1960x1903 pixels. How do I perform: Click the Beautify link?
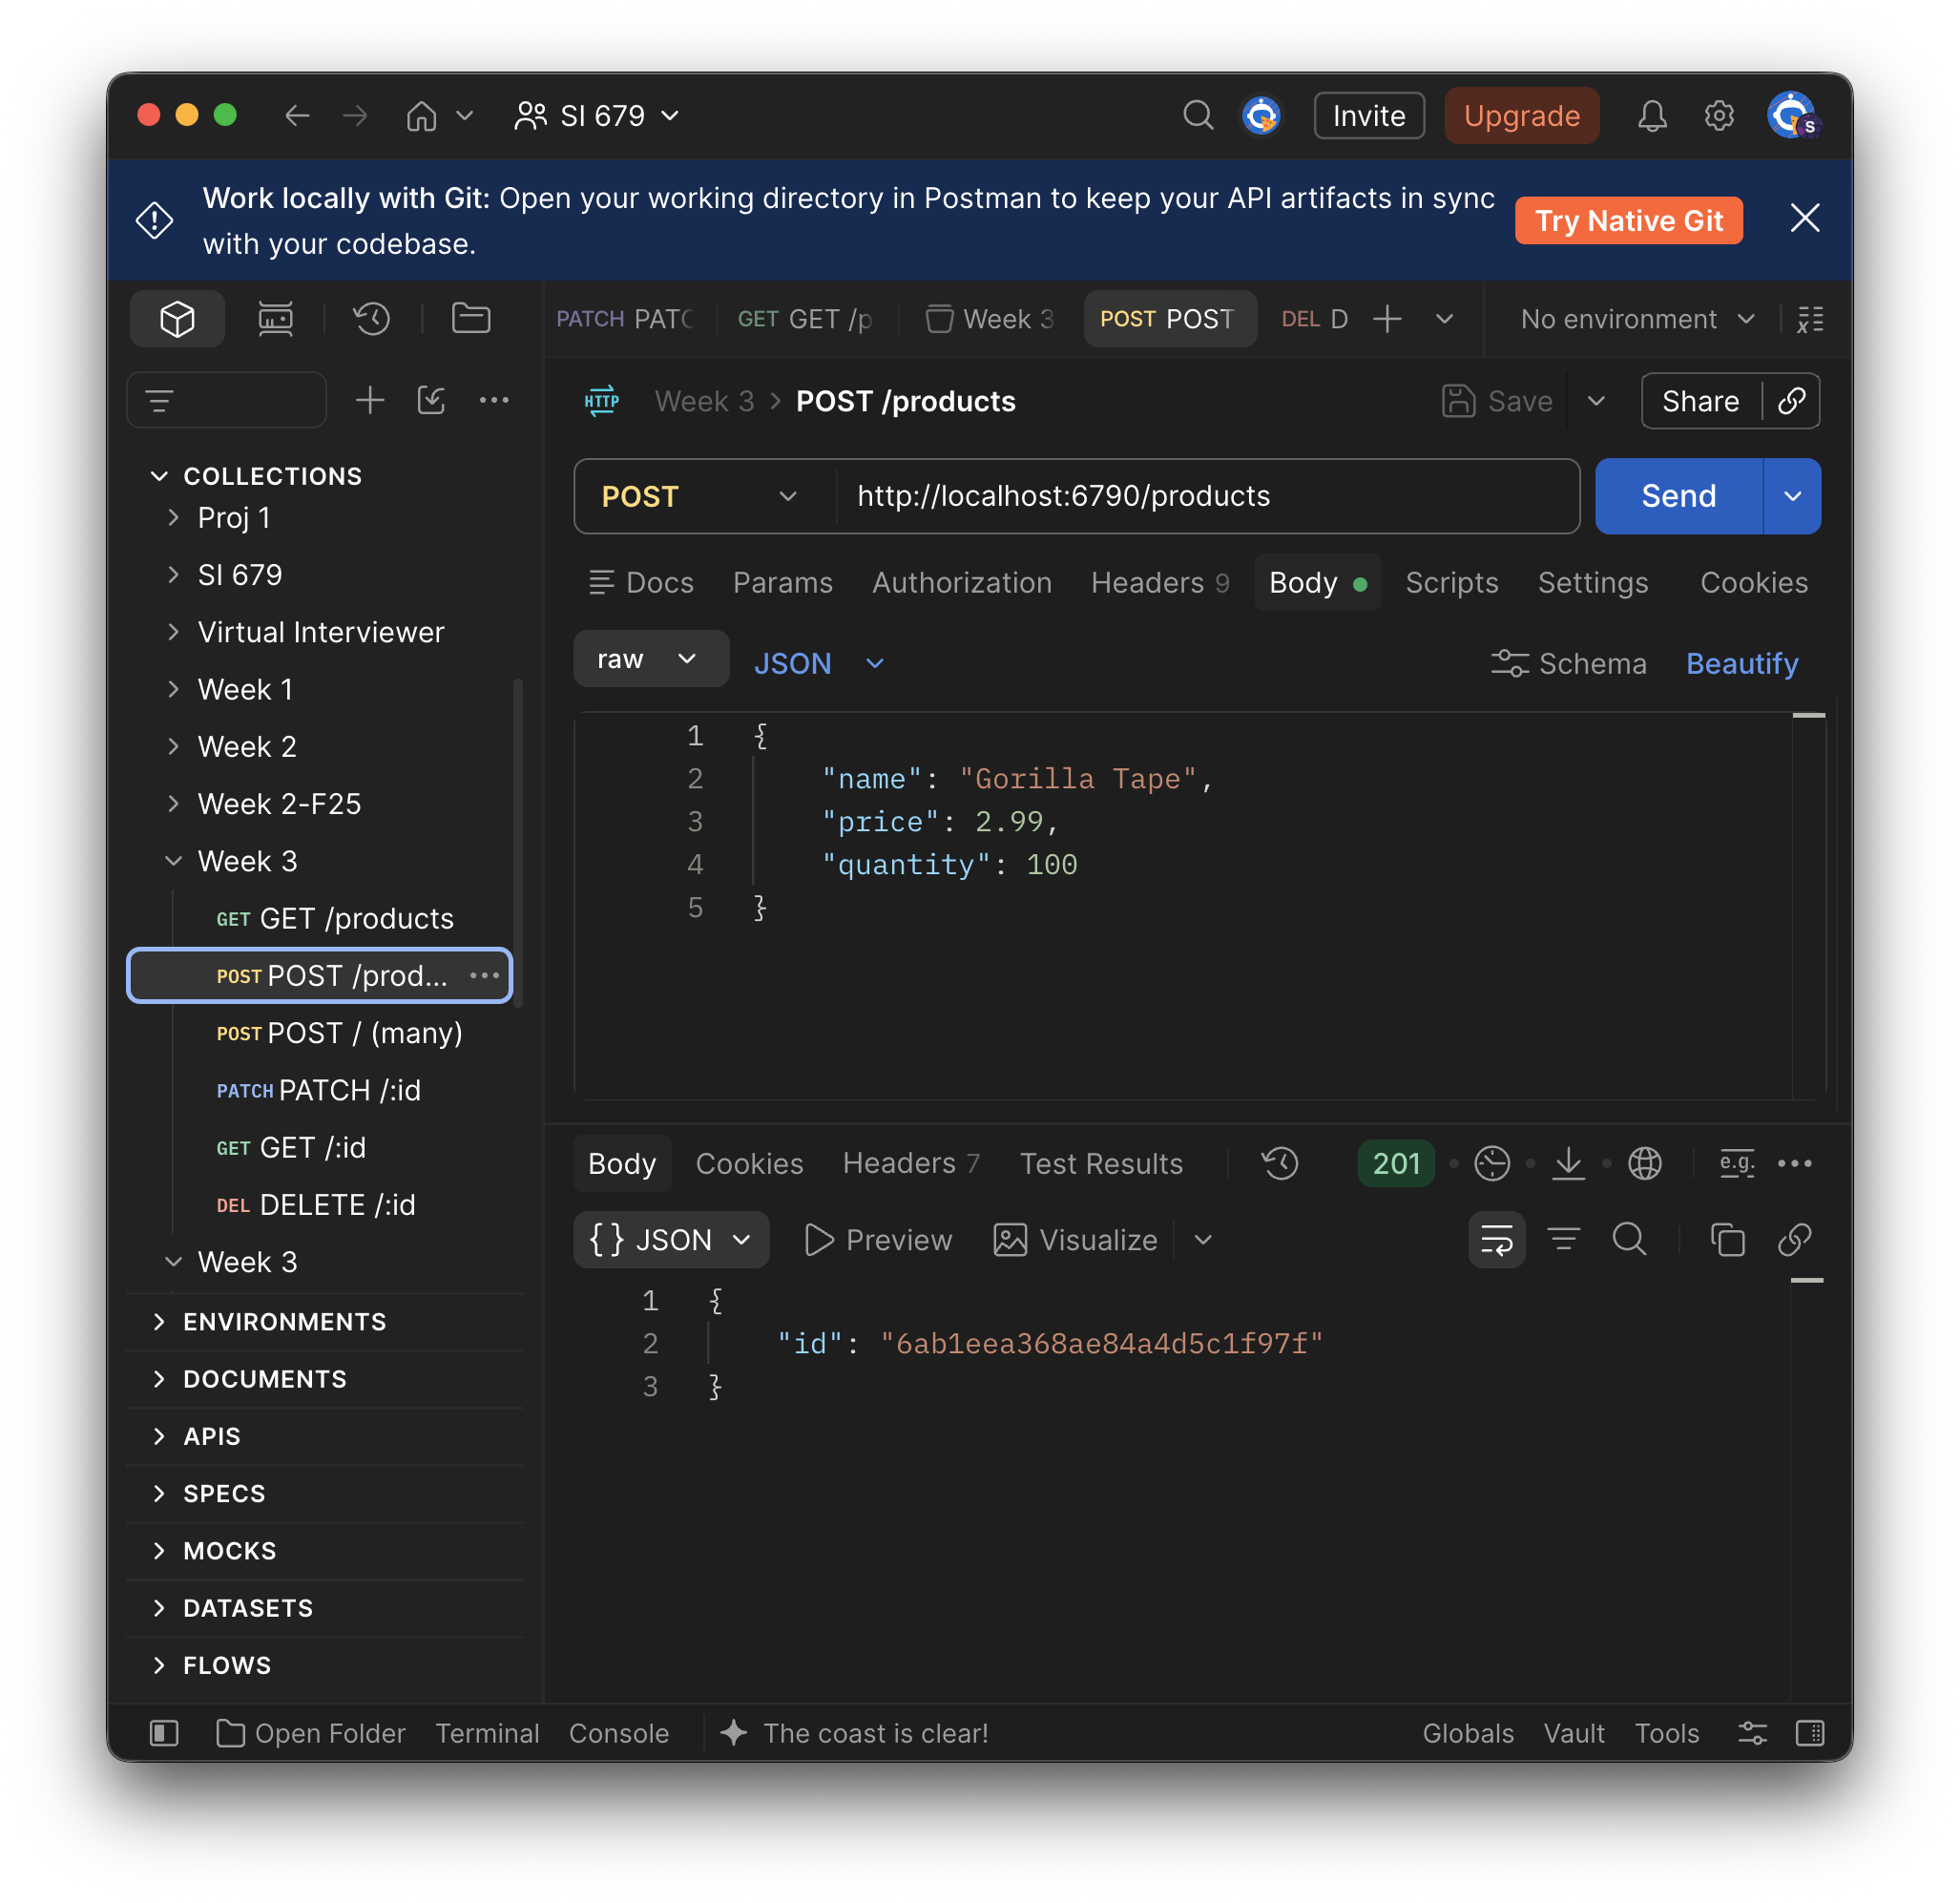1742,663
